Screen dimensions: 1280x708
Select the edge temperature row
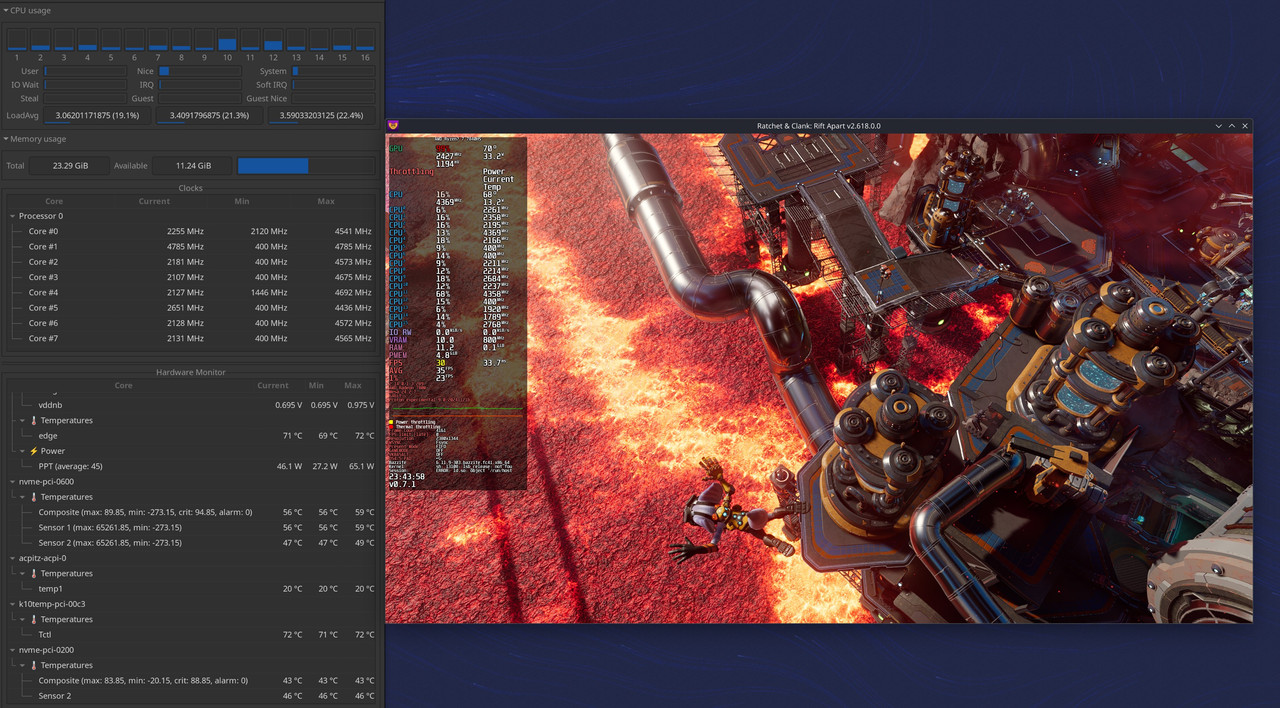click(192, 436)
